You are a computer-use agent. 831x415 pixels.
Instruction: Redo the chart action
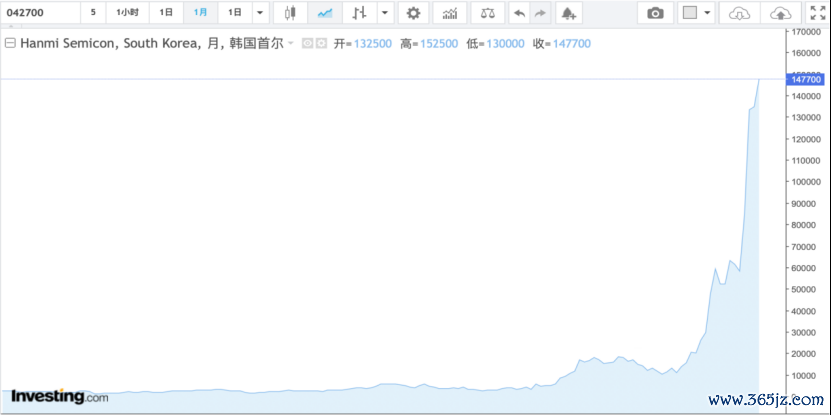point(540,13)
